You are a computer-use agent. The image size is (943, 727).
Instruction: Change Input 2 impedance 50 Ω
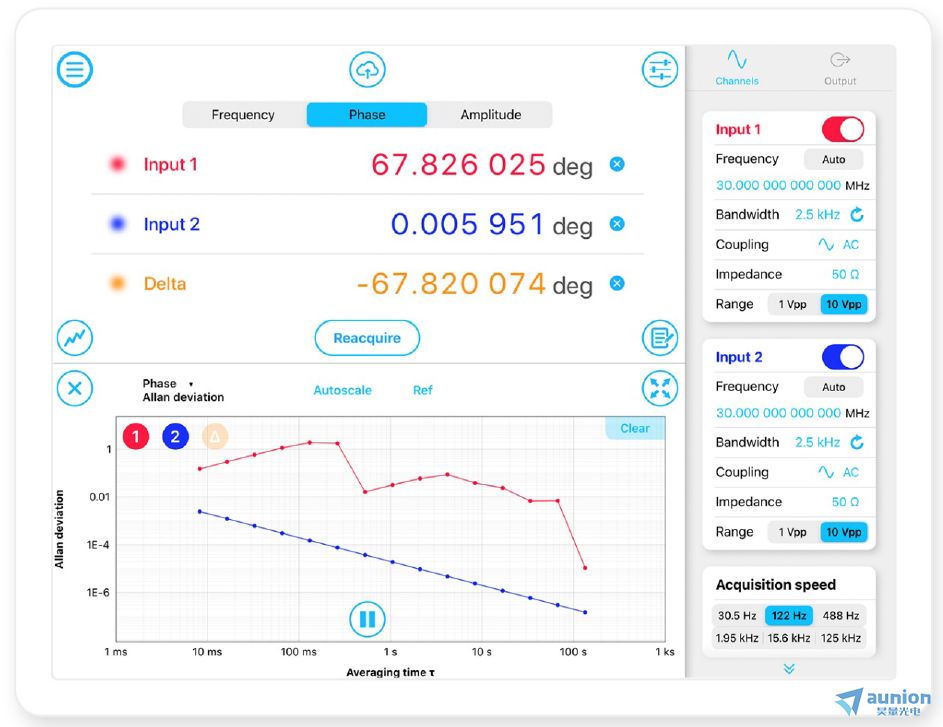pos(845,502)
